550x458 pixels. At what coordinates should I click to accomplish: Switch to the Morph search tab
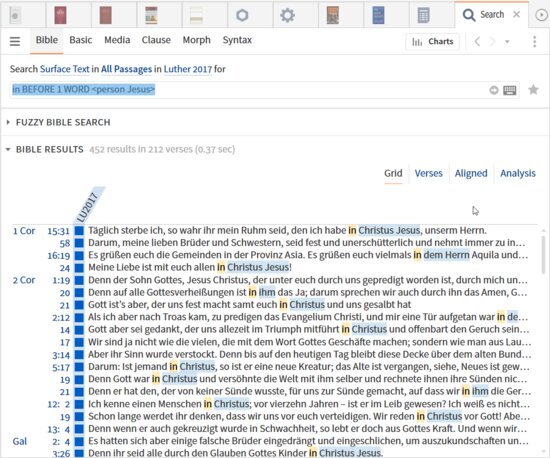click(196, 40)
